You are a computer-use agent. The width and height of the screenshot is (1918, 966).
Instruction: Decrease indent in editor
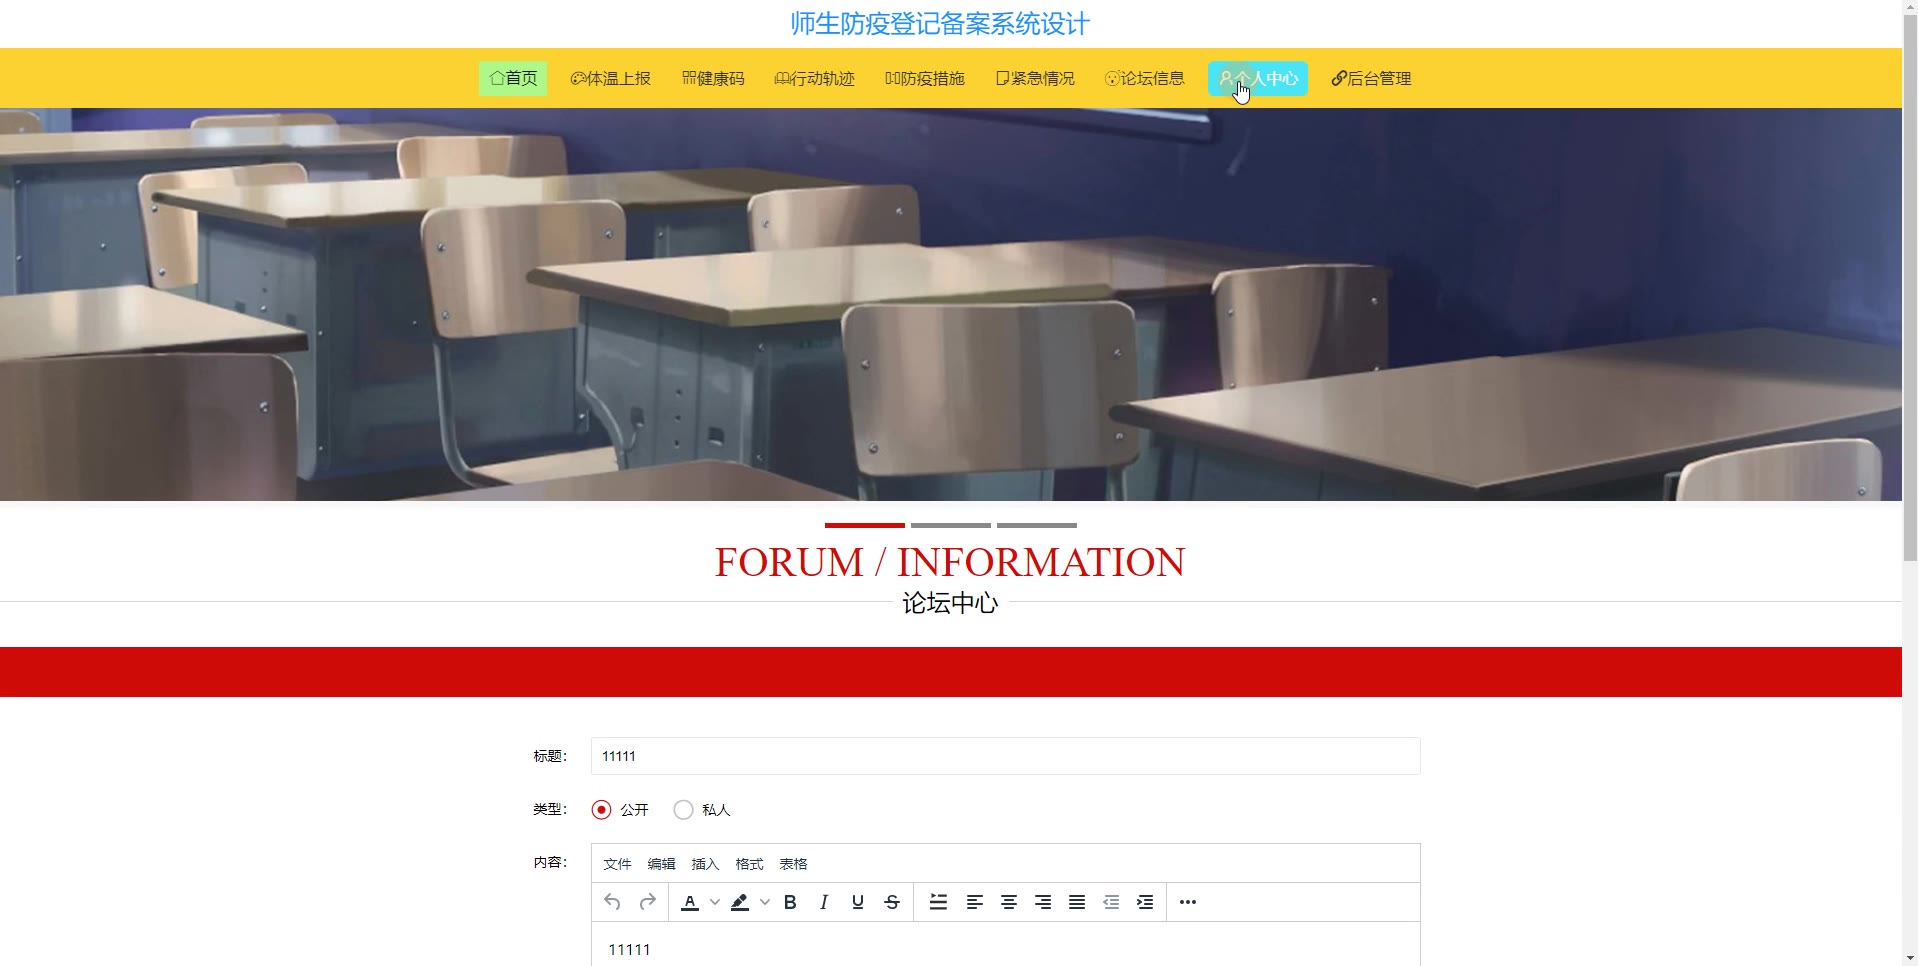(x=1111, y=902)
